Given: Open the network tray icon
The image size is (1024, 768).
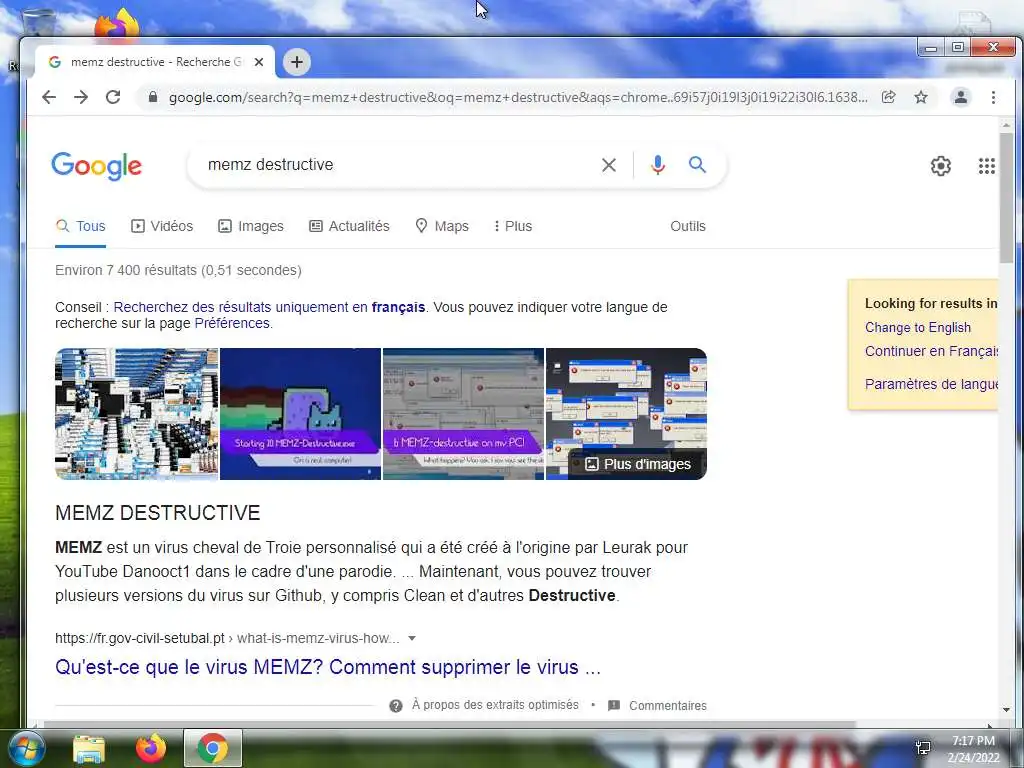Looking at the screenshot, I should [x=923, y=748].
